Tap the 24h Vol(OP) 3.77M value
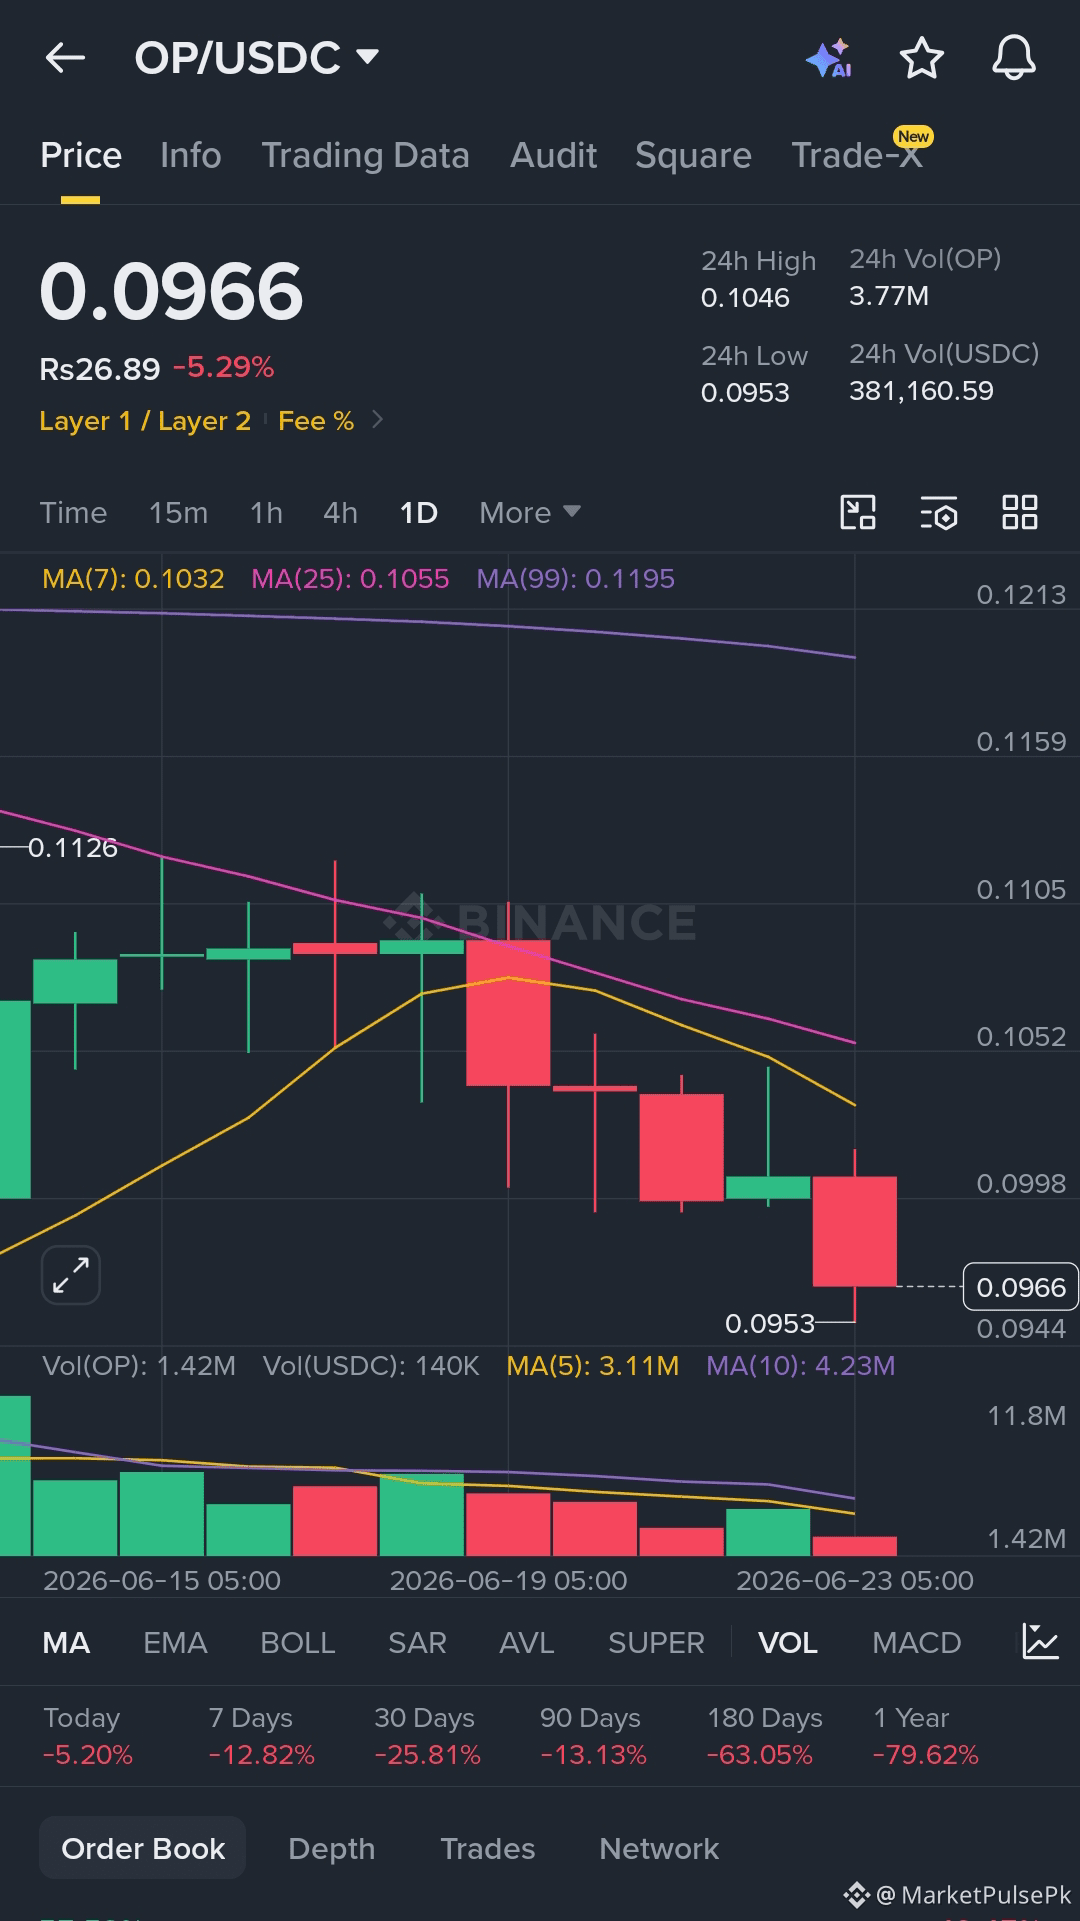1080x1921 pixels. [x=889, y=296]
